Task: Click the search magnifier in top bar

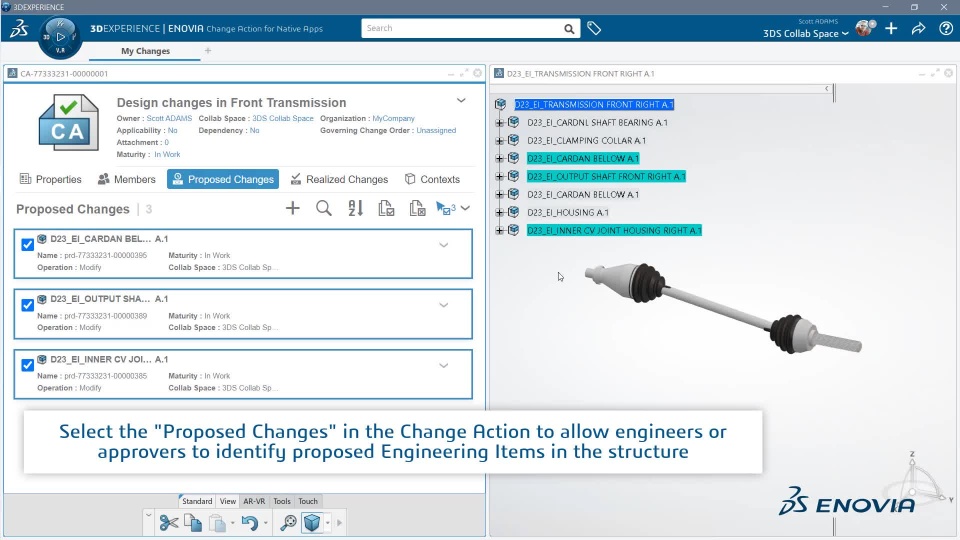Action: [569, 29]
